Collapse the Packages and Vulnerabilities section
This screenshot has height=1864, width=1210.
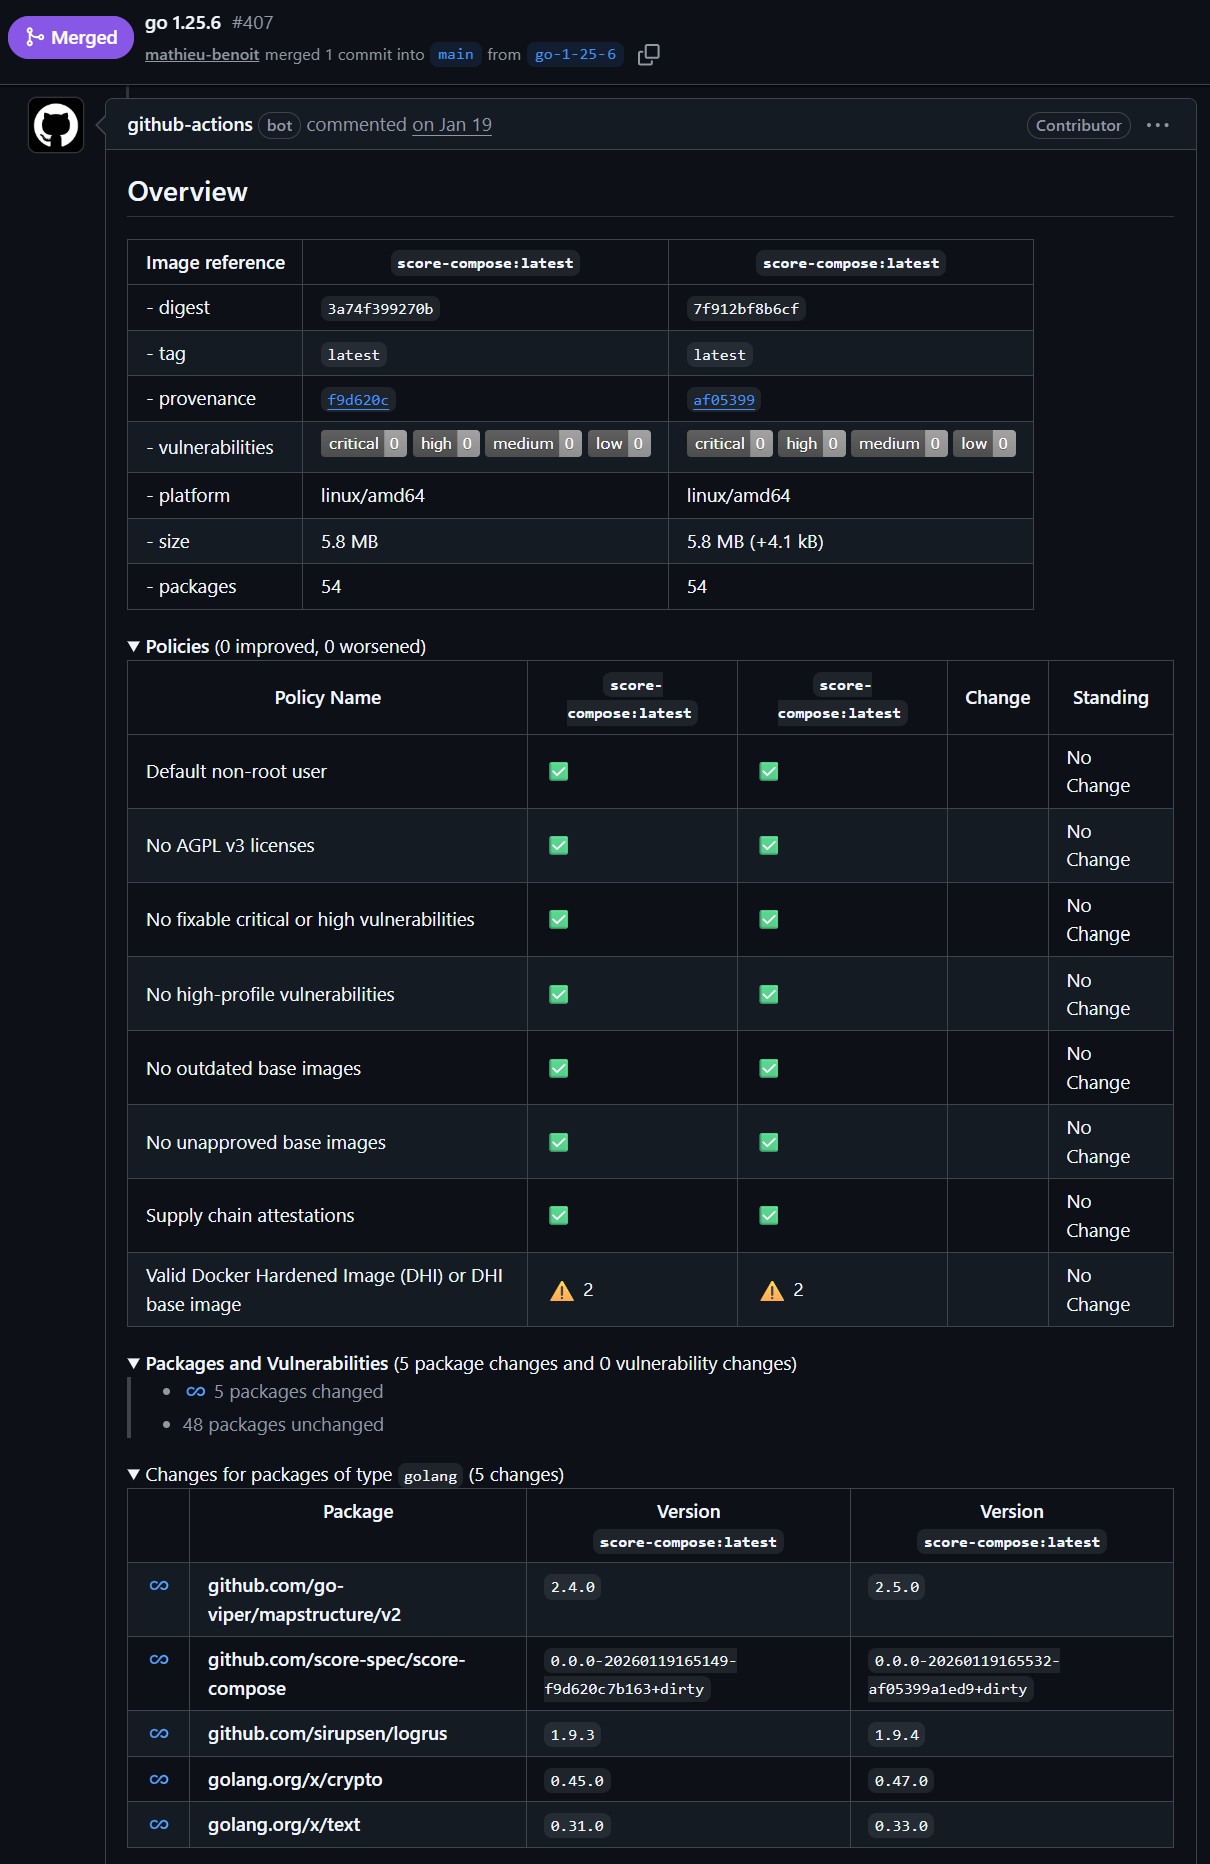(x=134, y=1364)
